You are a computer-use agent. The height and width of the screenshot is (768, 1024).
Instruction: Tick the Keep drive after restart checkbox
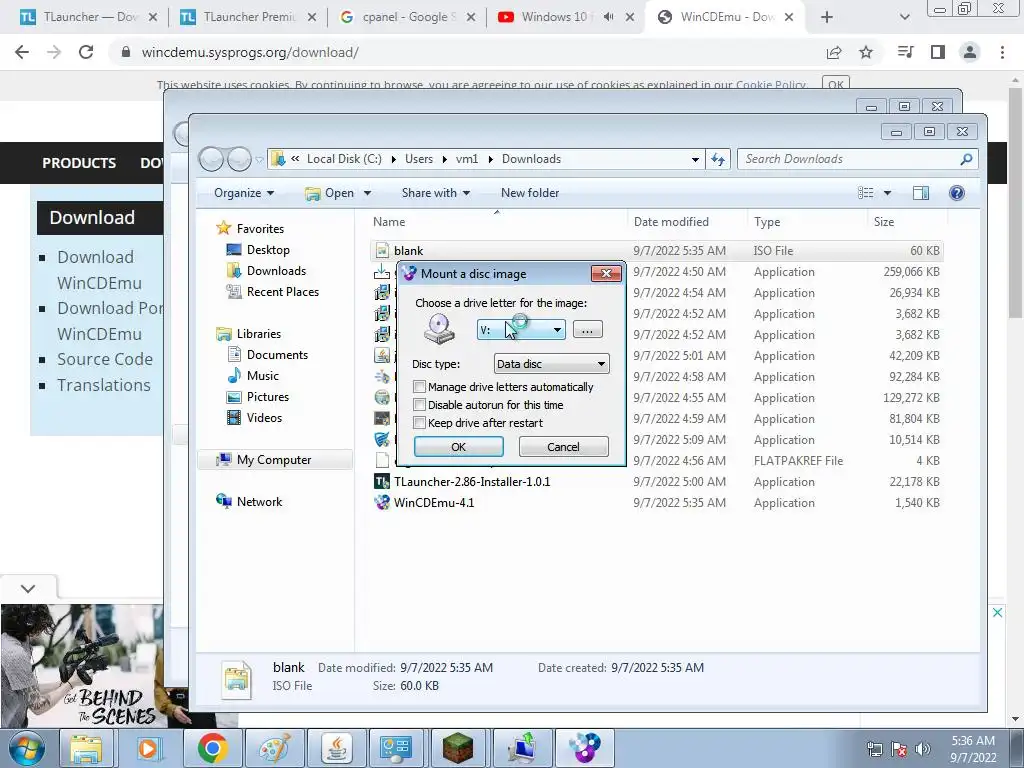click(420, 423)
